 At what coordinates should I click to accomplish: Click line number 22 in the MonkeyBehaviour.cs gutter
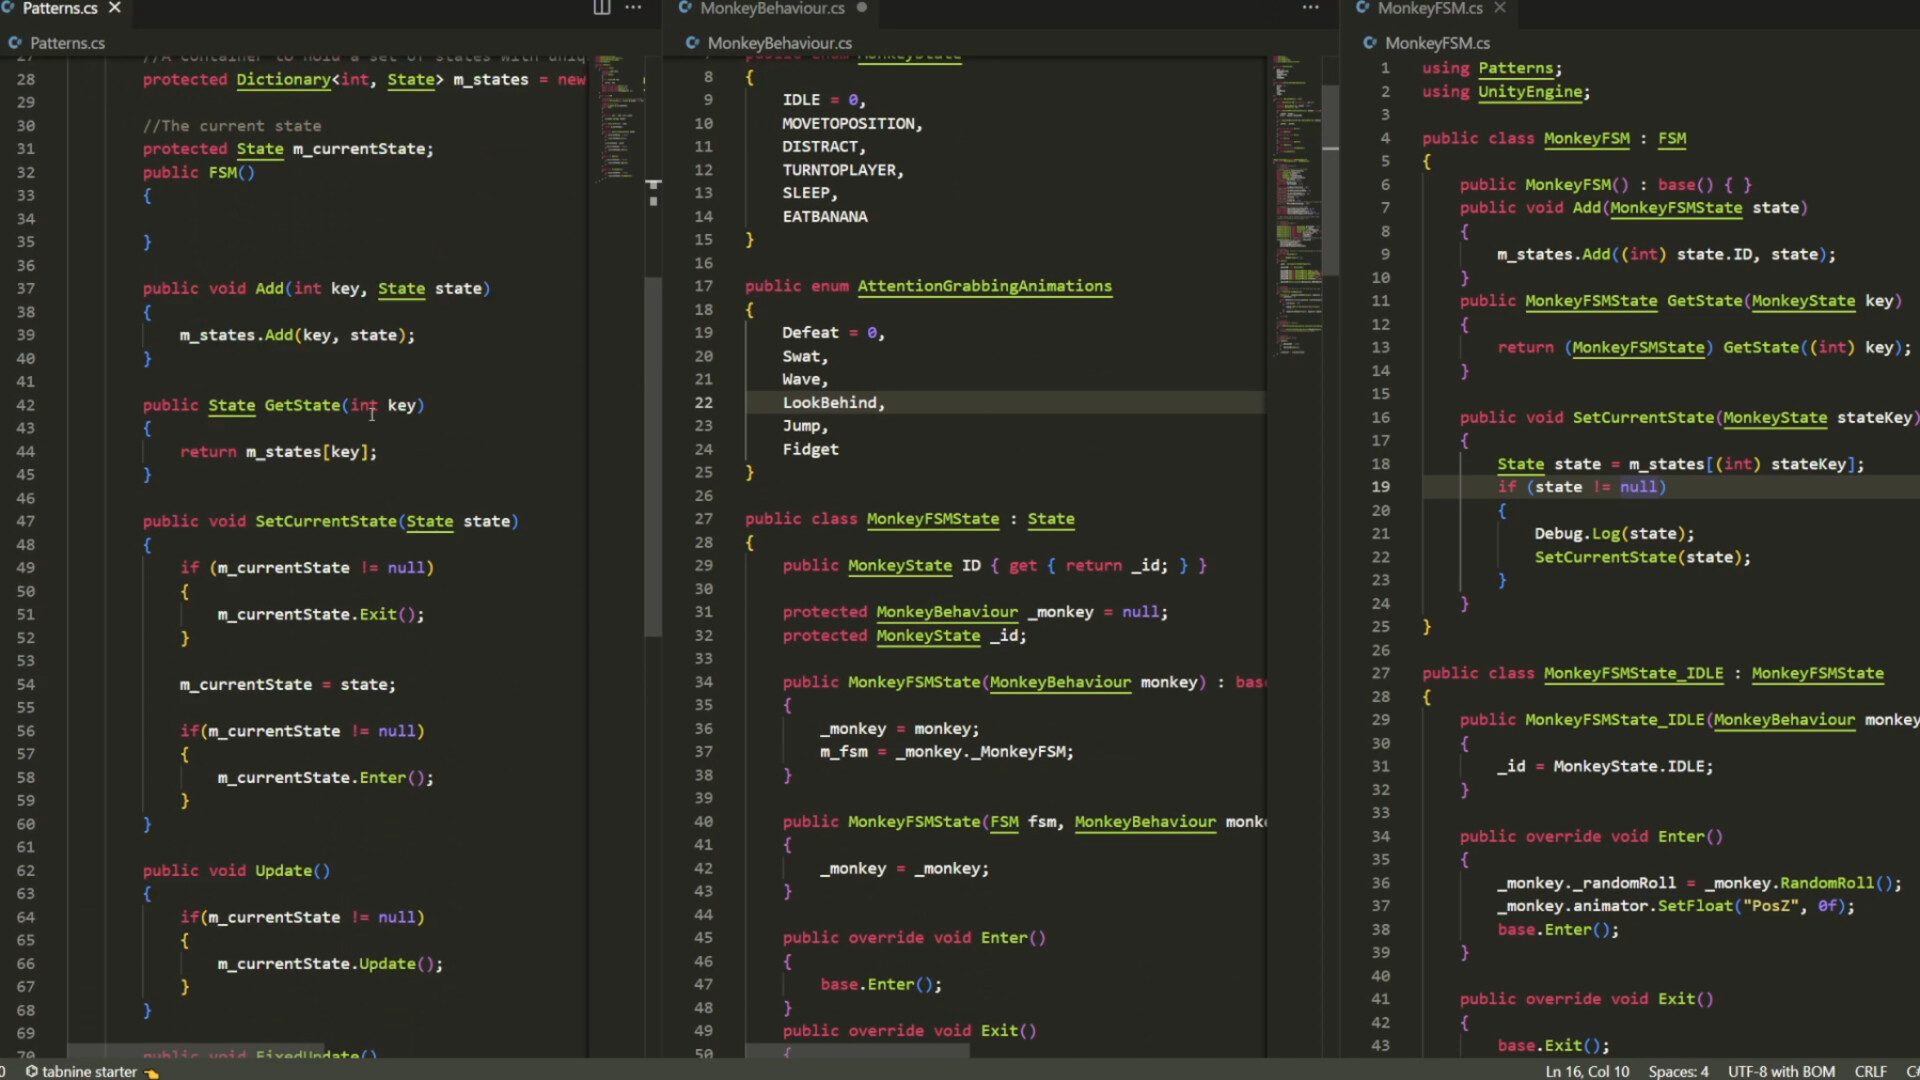704,403
